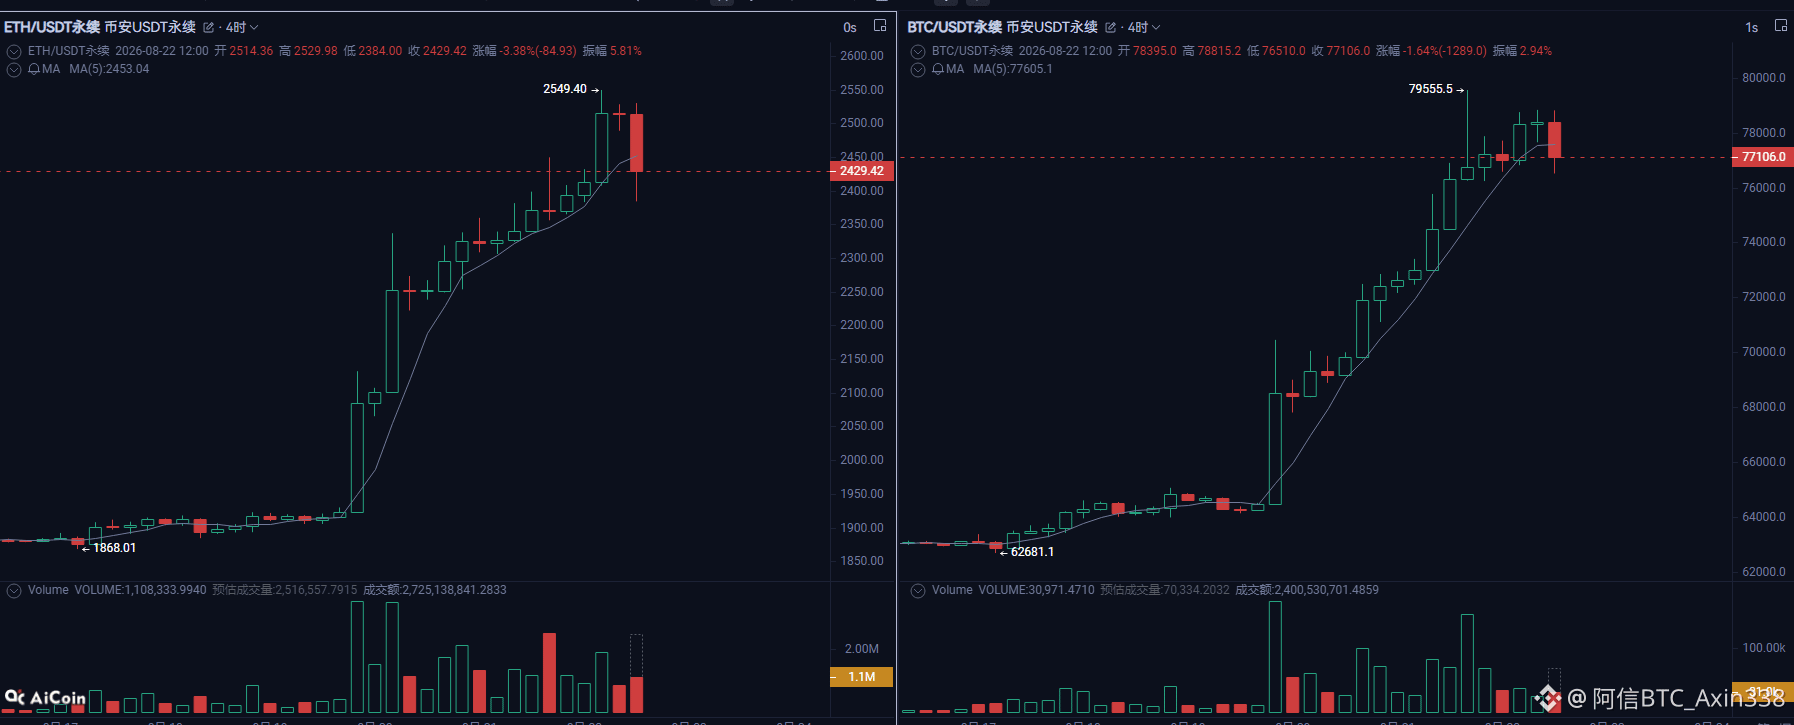Click the 2600.00 label on ETH price axis
The height and width of the screenshot is (725, 1794).
pos(862,56)
